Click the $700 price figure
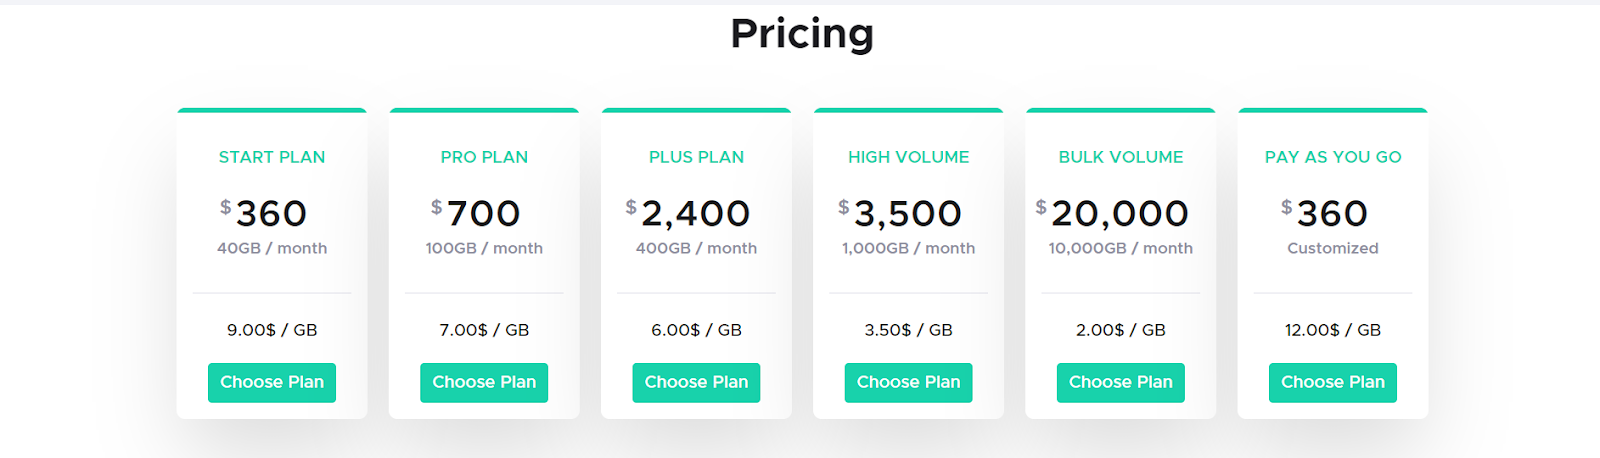 483,213
